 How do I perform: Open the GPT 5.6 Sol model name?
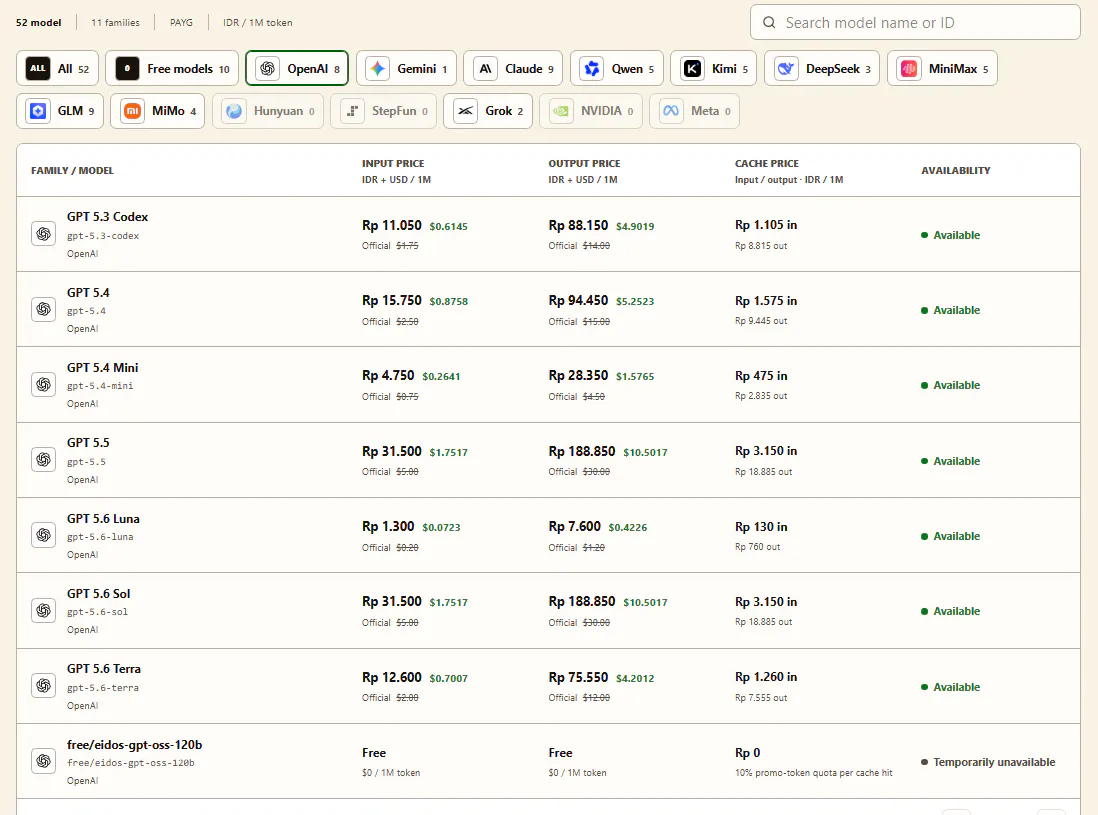click(99, 594)
